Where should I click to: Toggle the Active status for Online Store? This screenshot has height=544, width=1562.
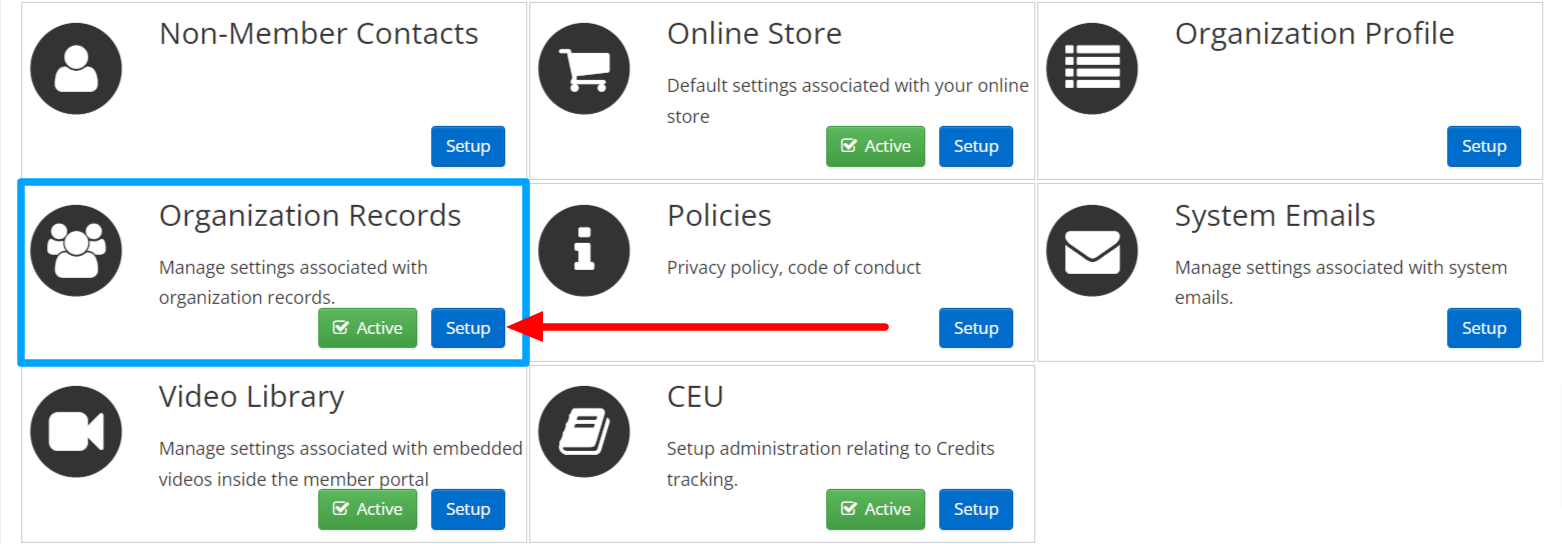tap(876, 146)
